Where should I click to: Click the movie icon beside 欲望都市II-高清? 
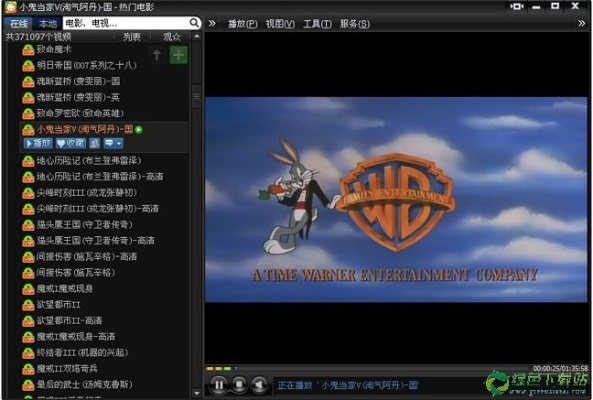[28, 321]
